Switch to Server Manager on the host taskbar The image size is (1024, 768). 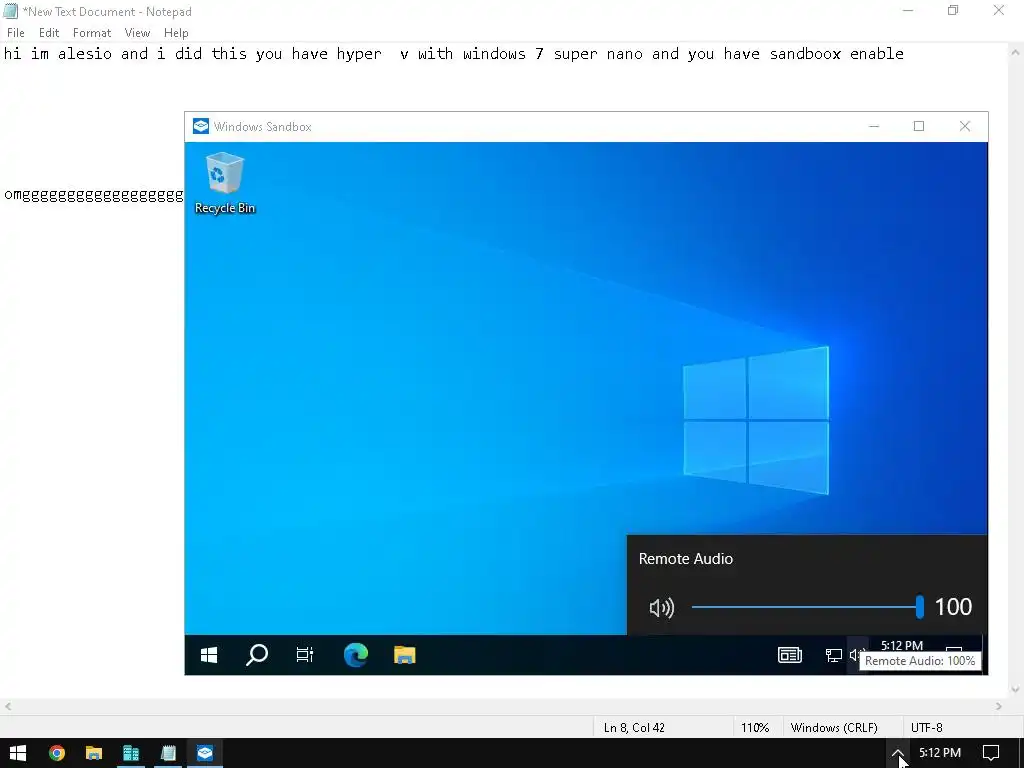coord(131,753)
